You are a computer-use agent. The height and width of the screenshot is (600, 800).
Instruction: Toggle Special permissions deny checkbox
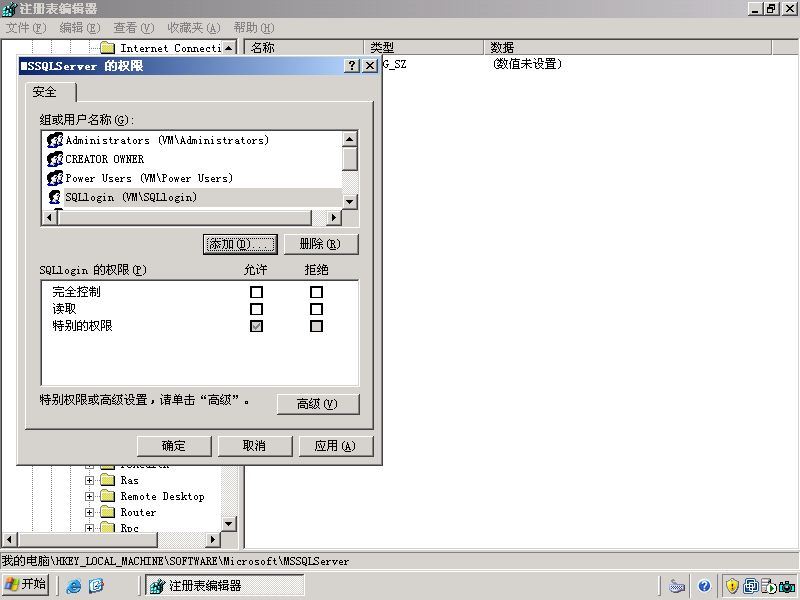click(x=316, y=326)
